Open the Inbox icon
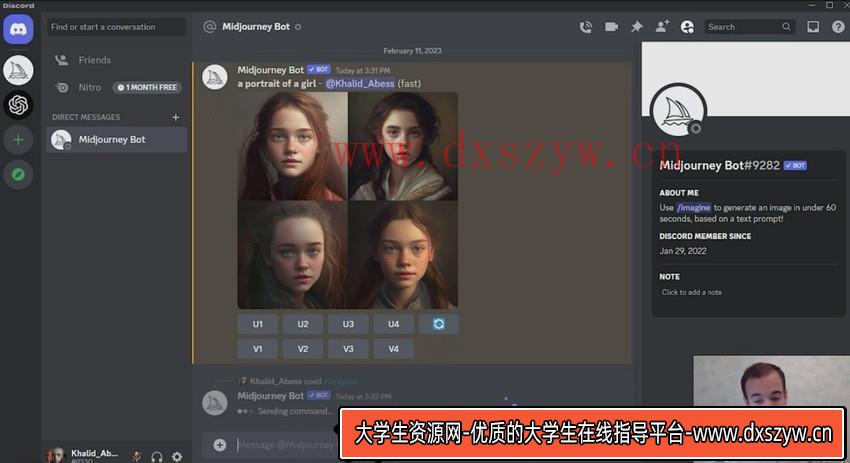The height and width of the screenshot is (463, 850). [x=813, y=27]
